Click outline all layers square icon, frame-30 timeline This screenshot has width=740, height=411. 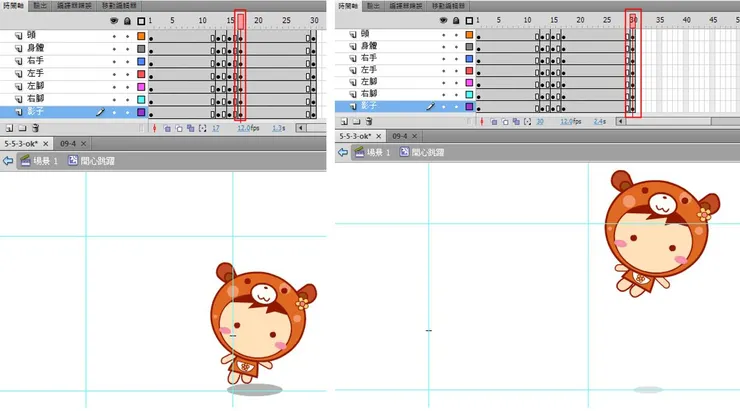click(469, 20)
